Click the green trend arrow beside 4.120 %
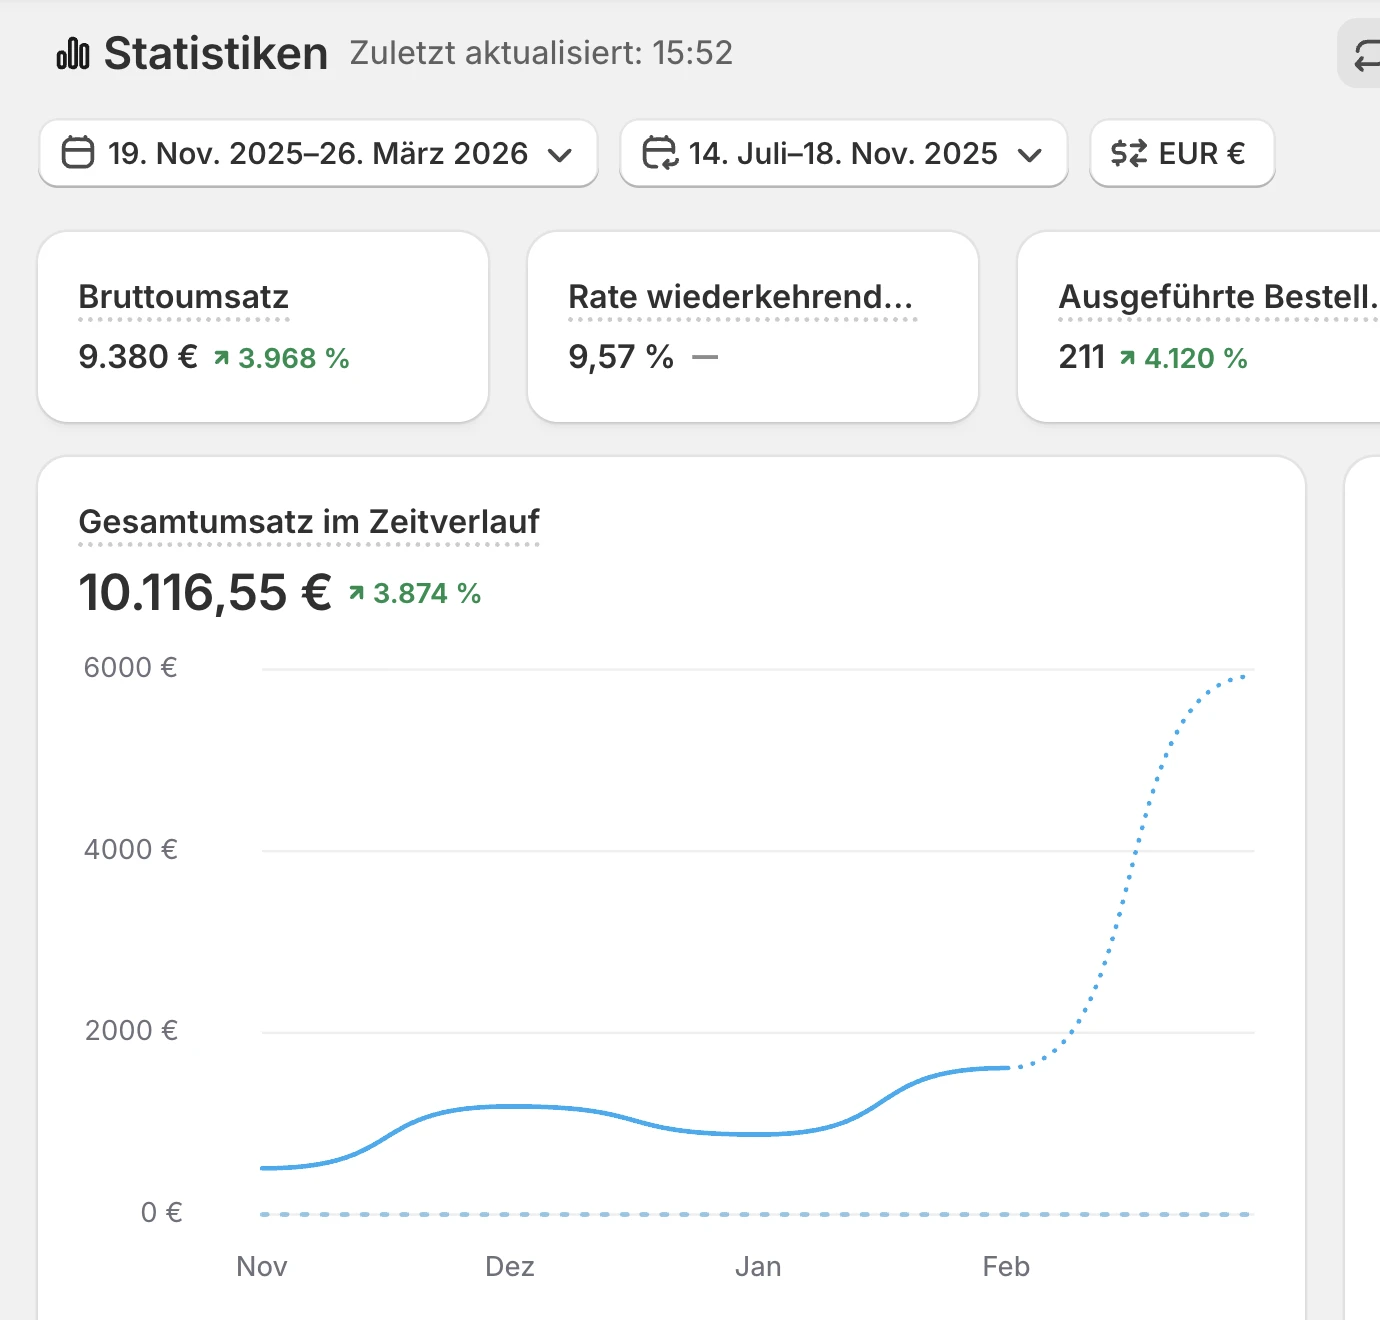The width and height of the screenshot is (1380, 1320). click(1128, 358)
